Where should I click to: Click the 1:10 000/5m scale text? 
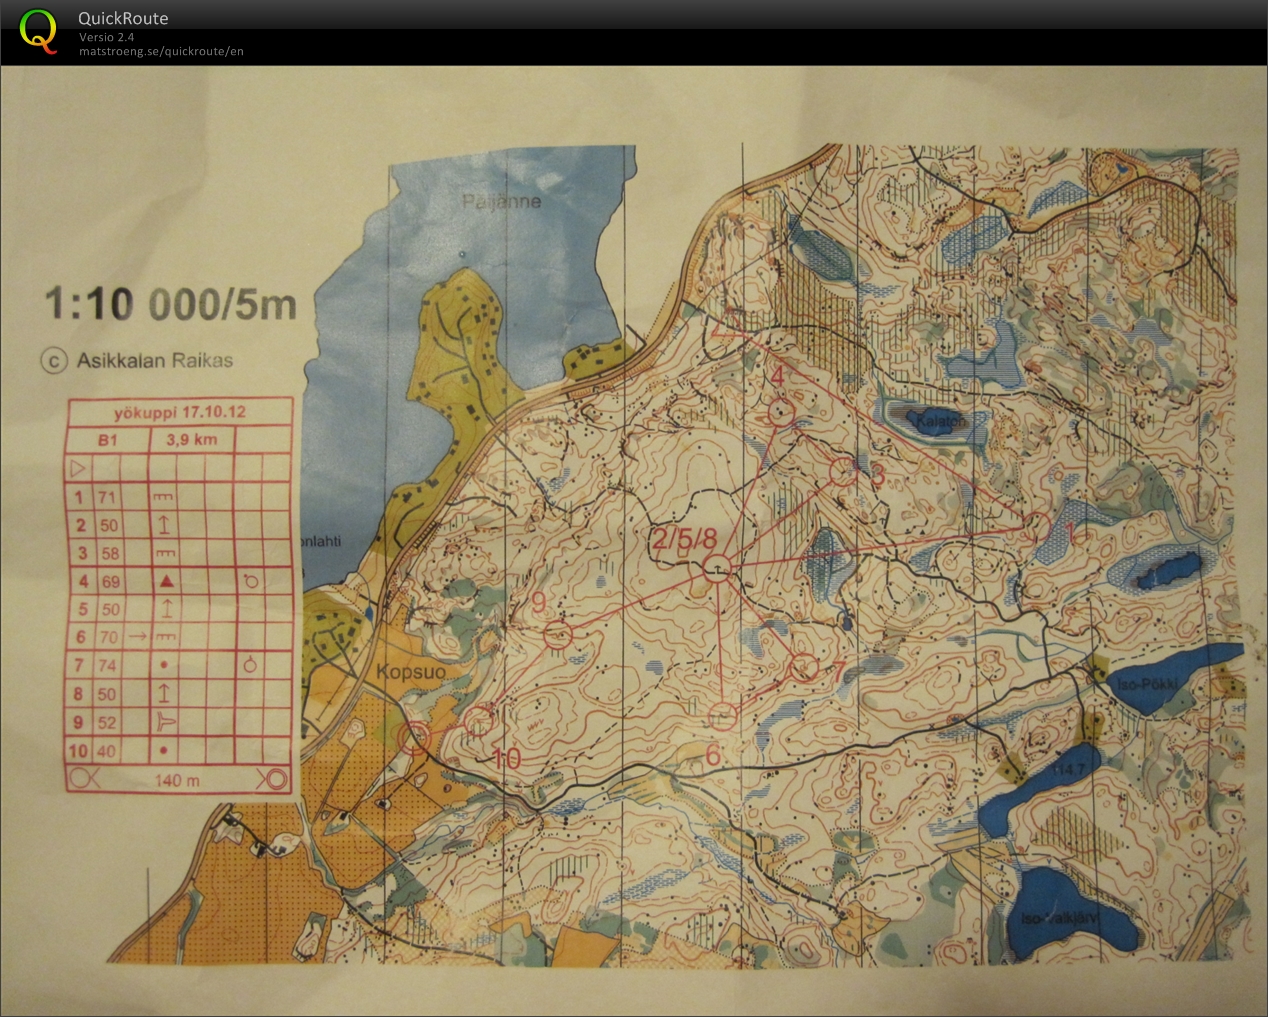[x=170, y=304]
